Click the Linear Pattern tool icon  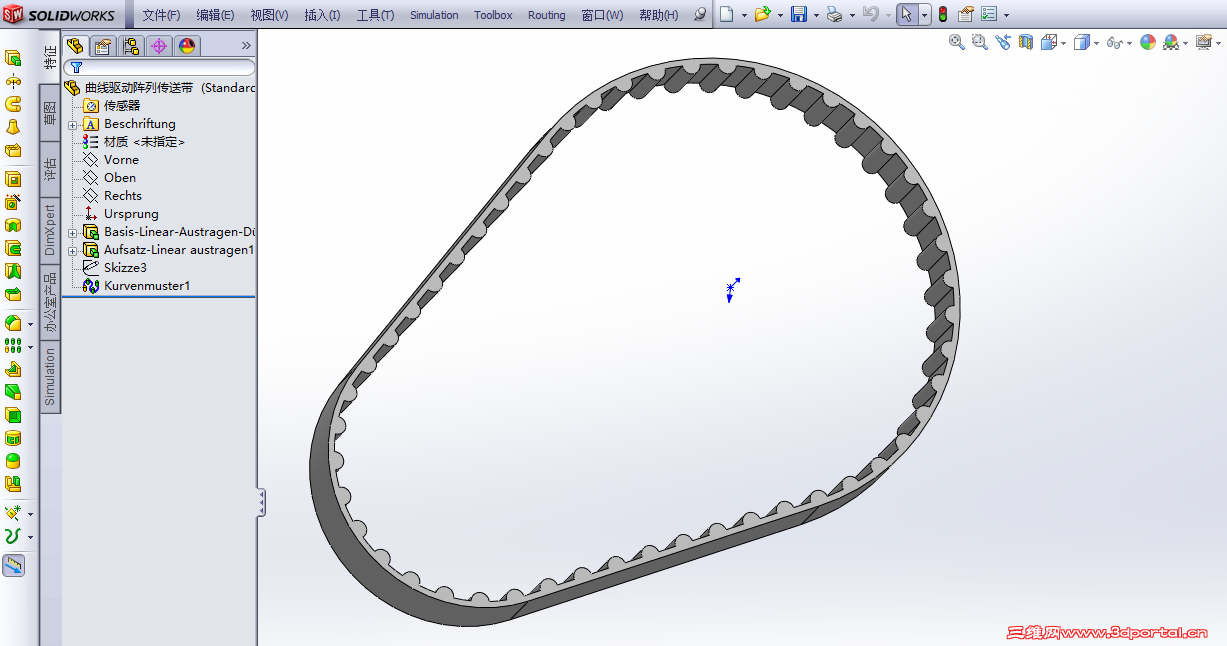point(13,346)
